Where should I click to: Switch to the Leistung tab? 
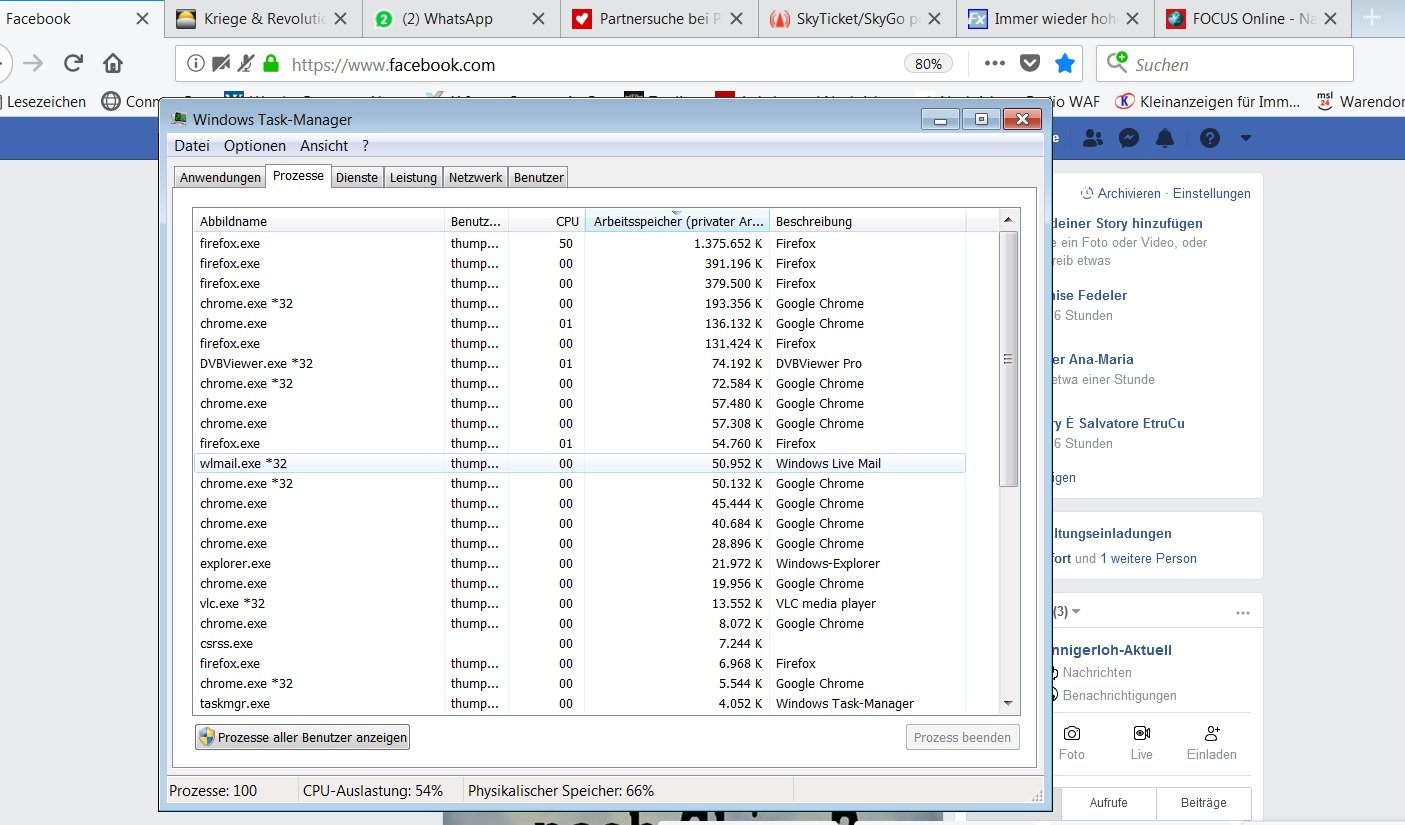pyautogui.click(x=413, y=177)
